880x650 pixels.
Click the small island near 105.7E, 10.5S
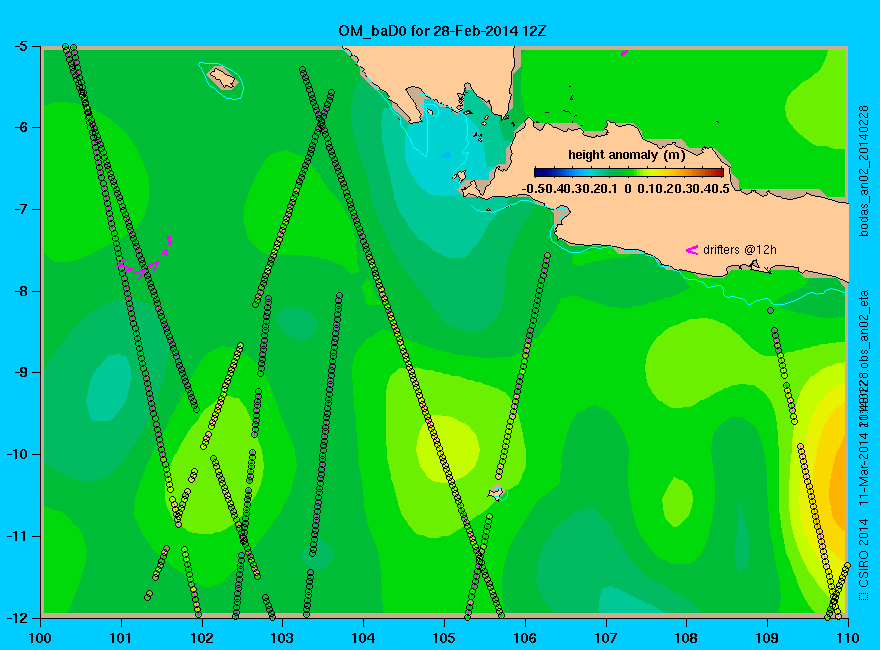click(496, 492)
